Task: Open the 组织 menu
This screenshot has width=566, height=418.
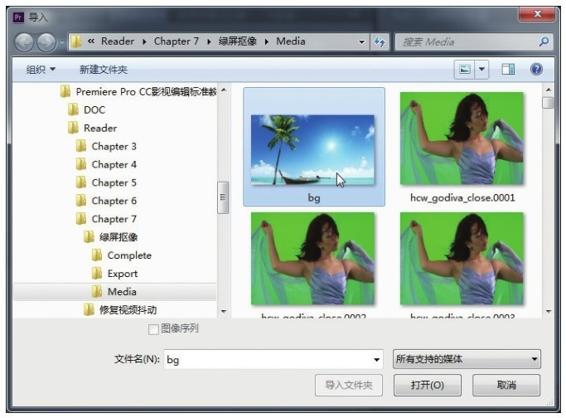Action: point(41,69)
